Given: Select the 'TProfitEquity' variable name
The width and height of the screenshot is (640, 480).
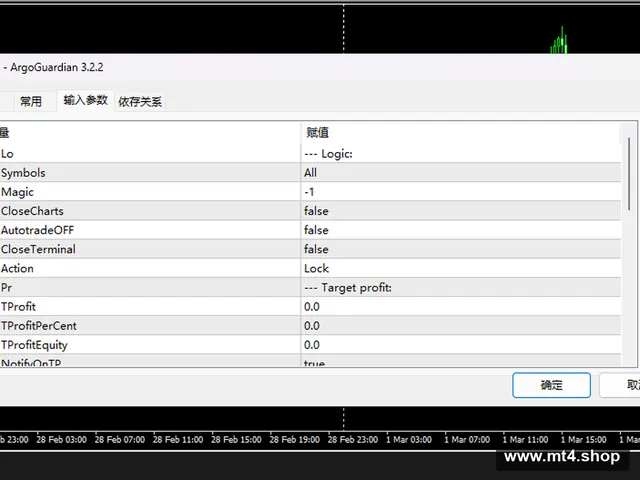Looking at the screenshot, I should point(34,345).
